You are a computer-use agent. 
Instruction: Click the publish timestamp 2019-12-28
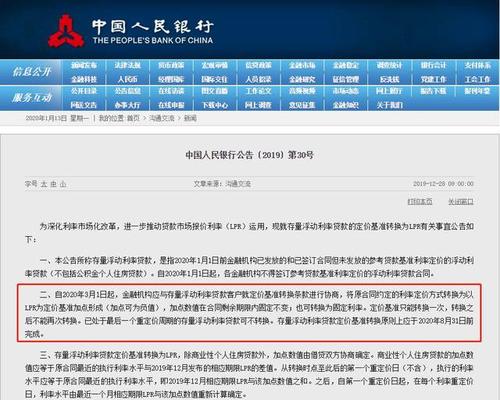pos(443,184)
